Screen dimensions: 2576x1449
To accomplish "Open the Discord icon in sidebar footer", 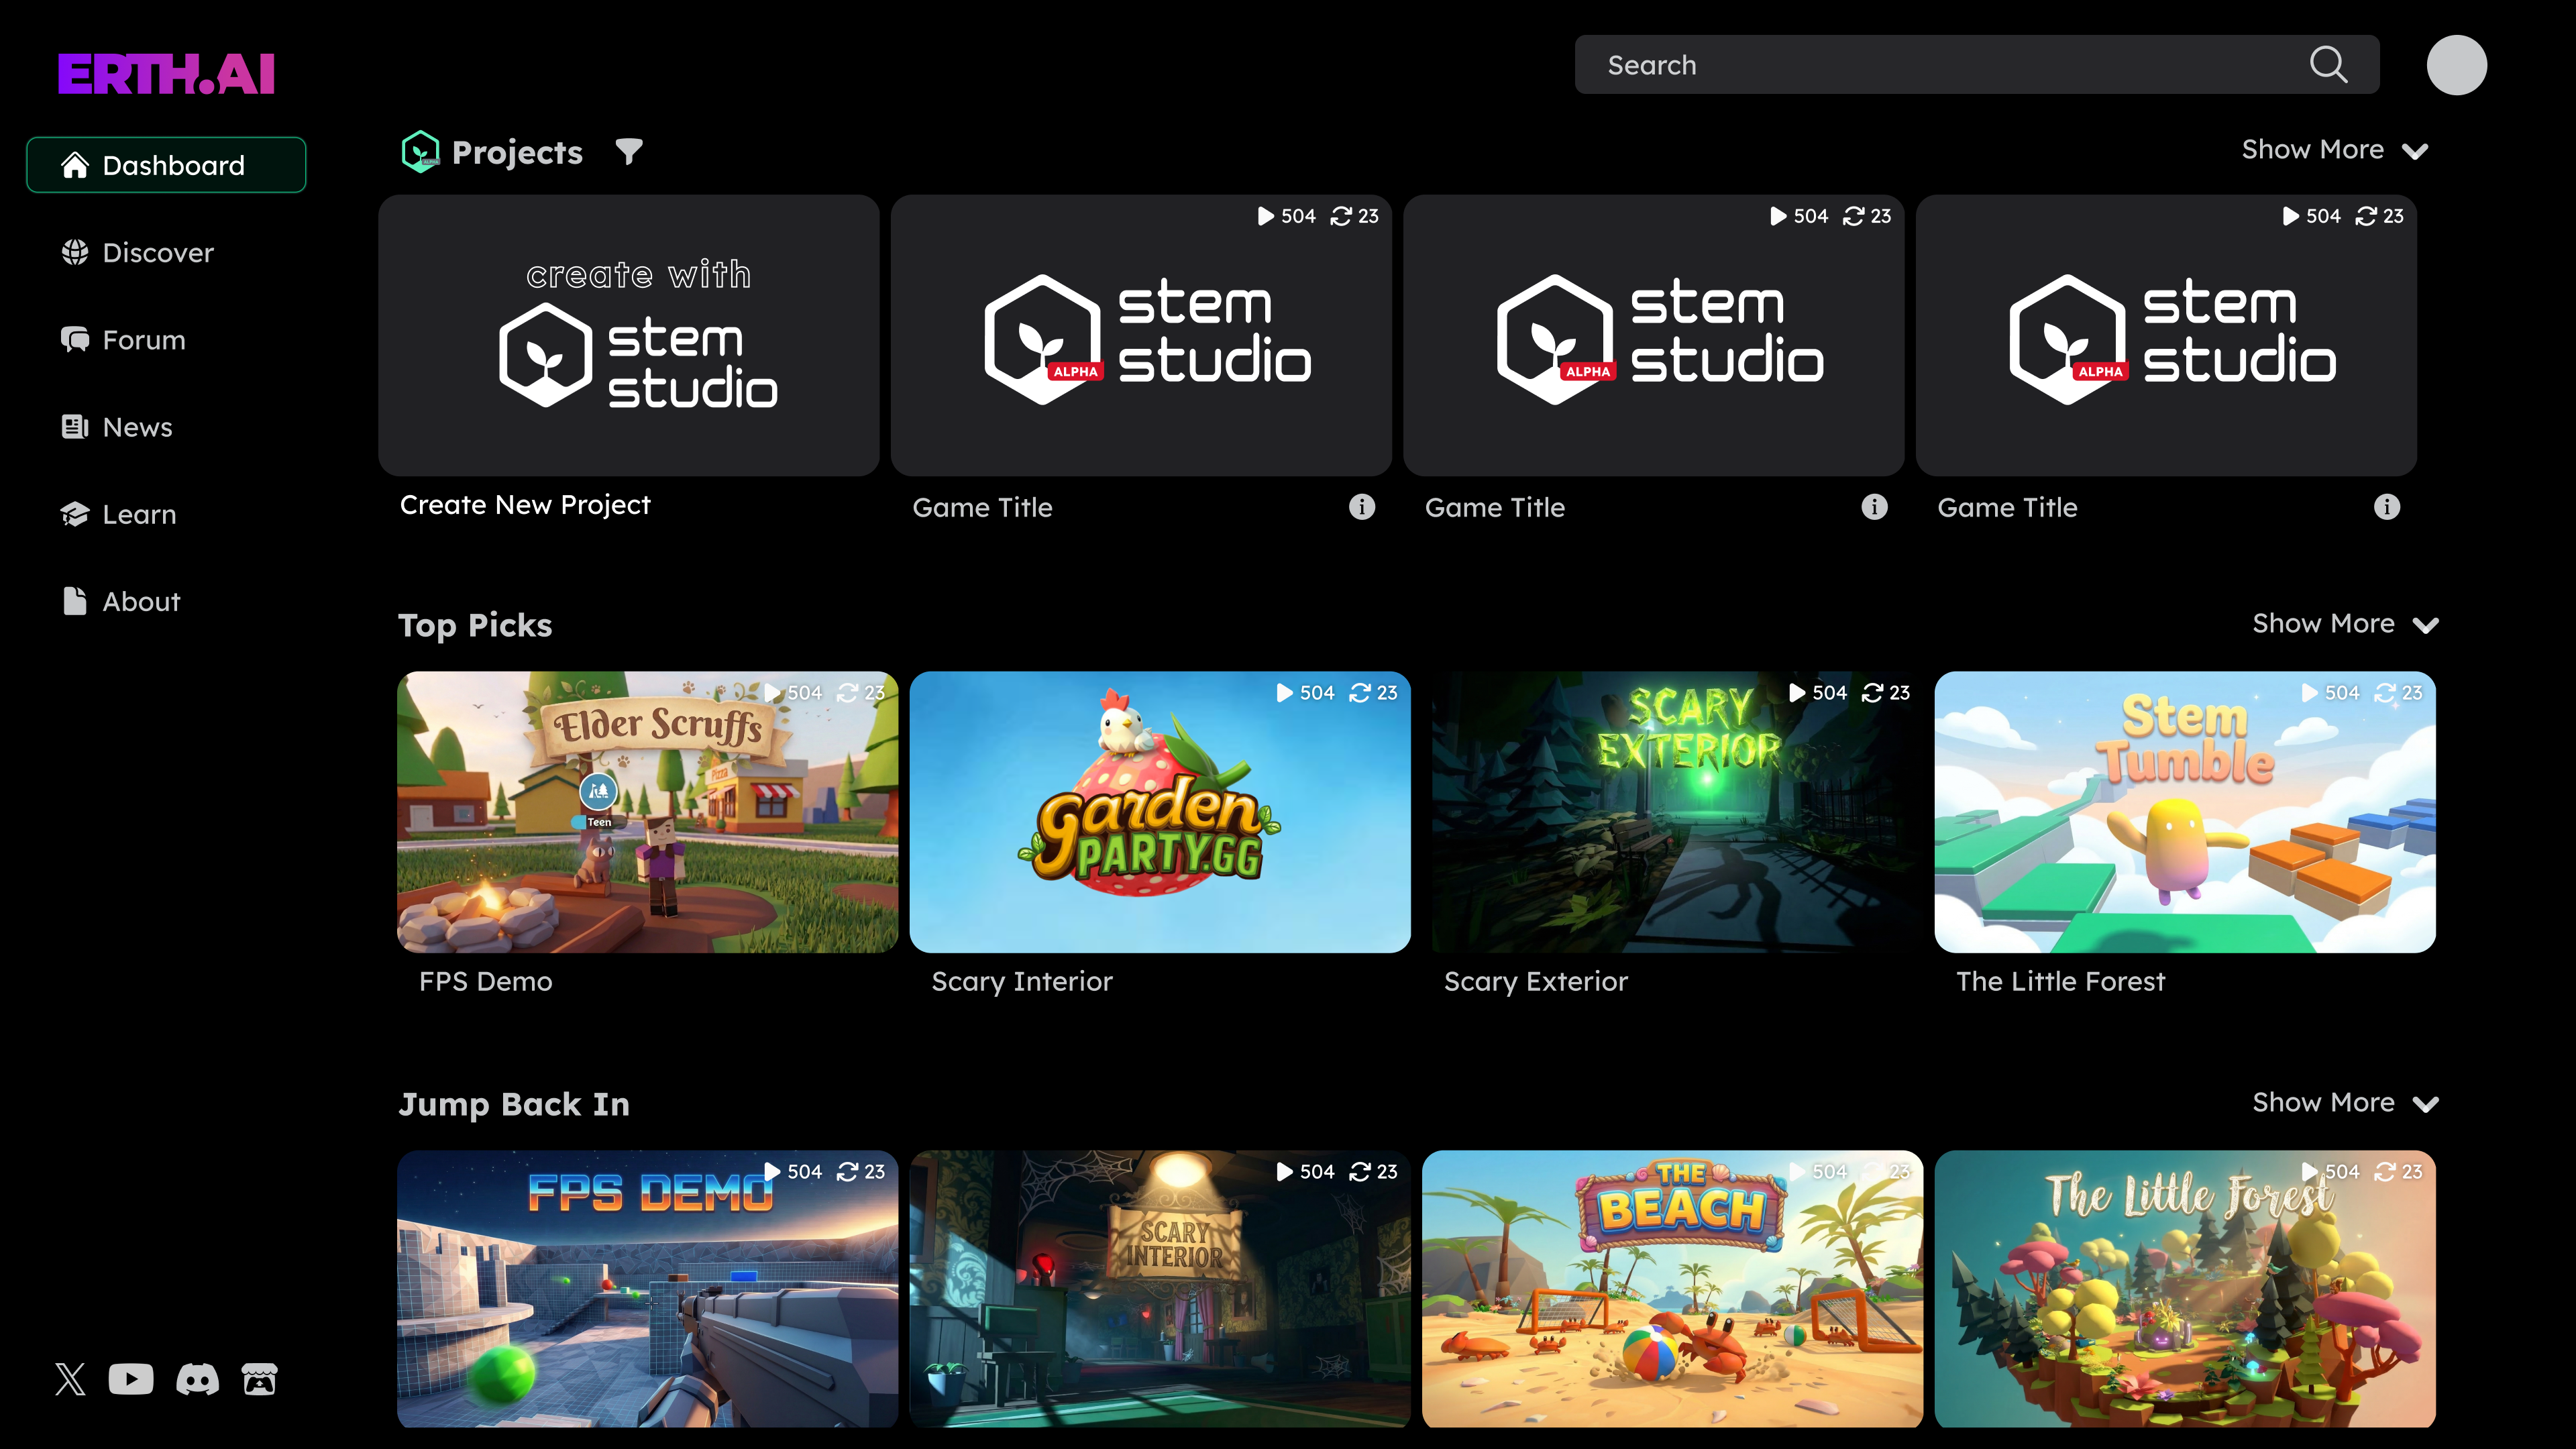I will (197, 1379).
